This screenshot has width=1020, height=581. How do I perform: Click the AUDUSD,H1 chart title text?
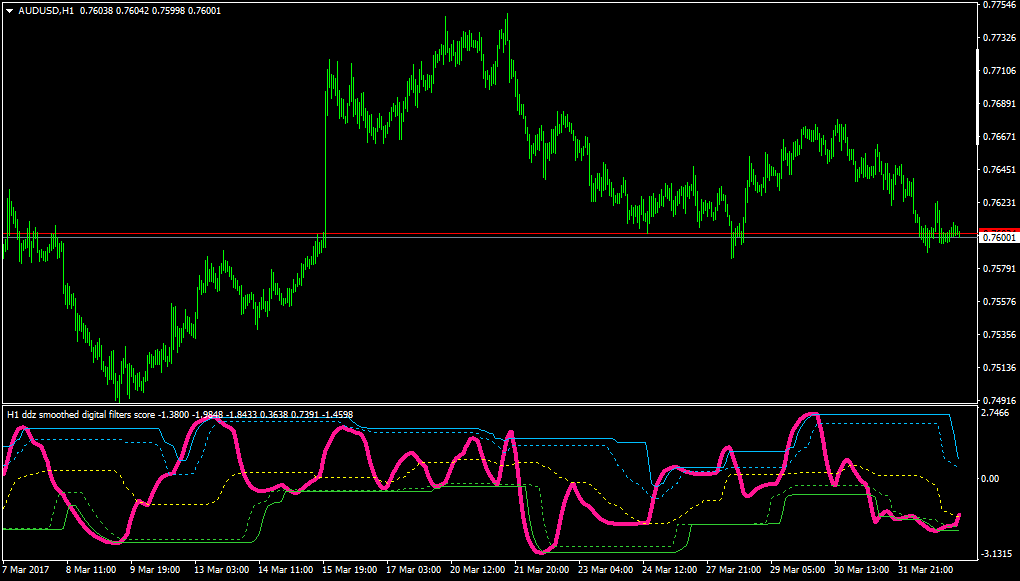click(46, 10)
